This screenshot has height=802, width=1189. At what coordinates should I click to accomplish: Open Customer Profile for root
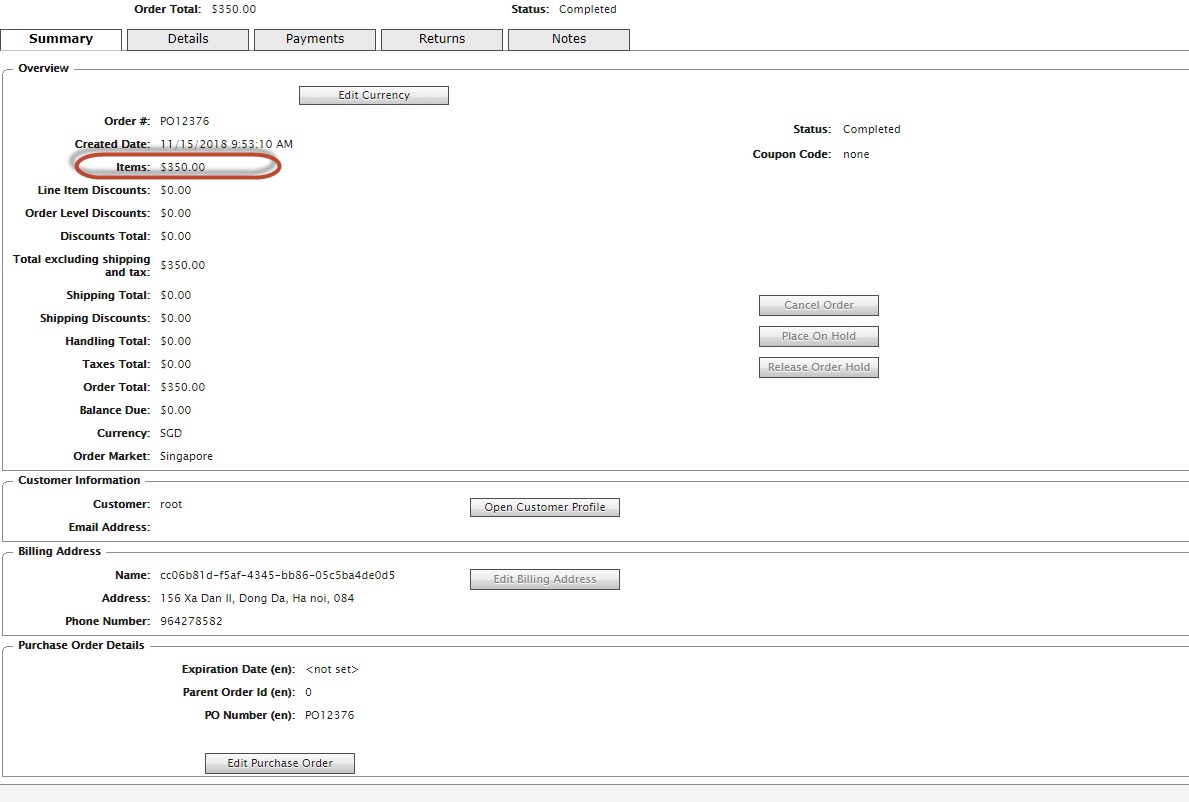click(x=545, y=507)
